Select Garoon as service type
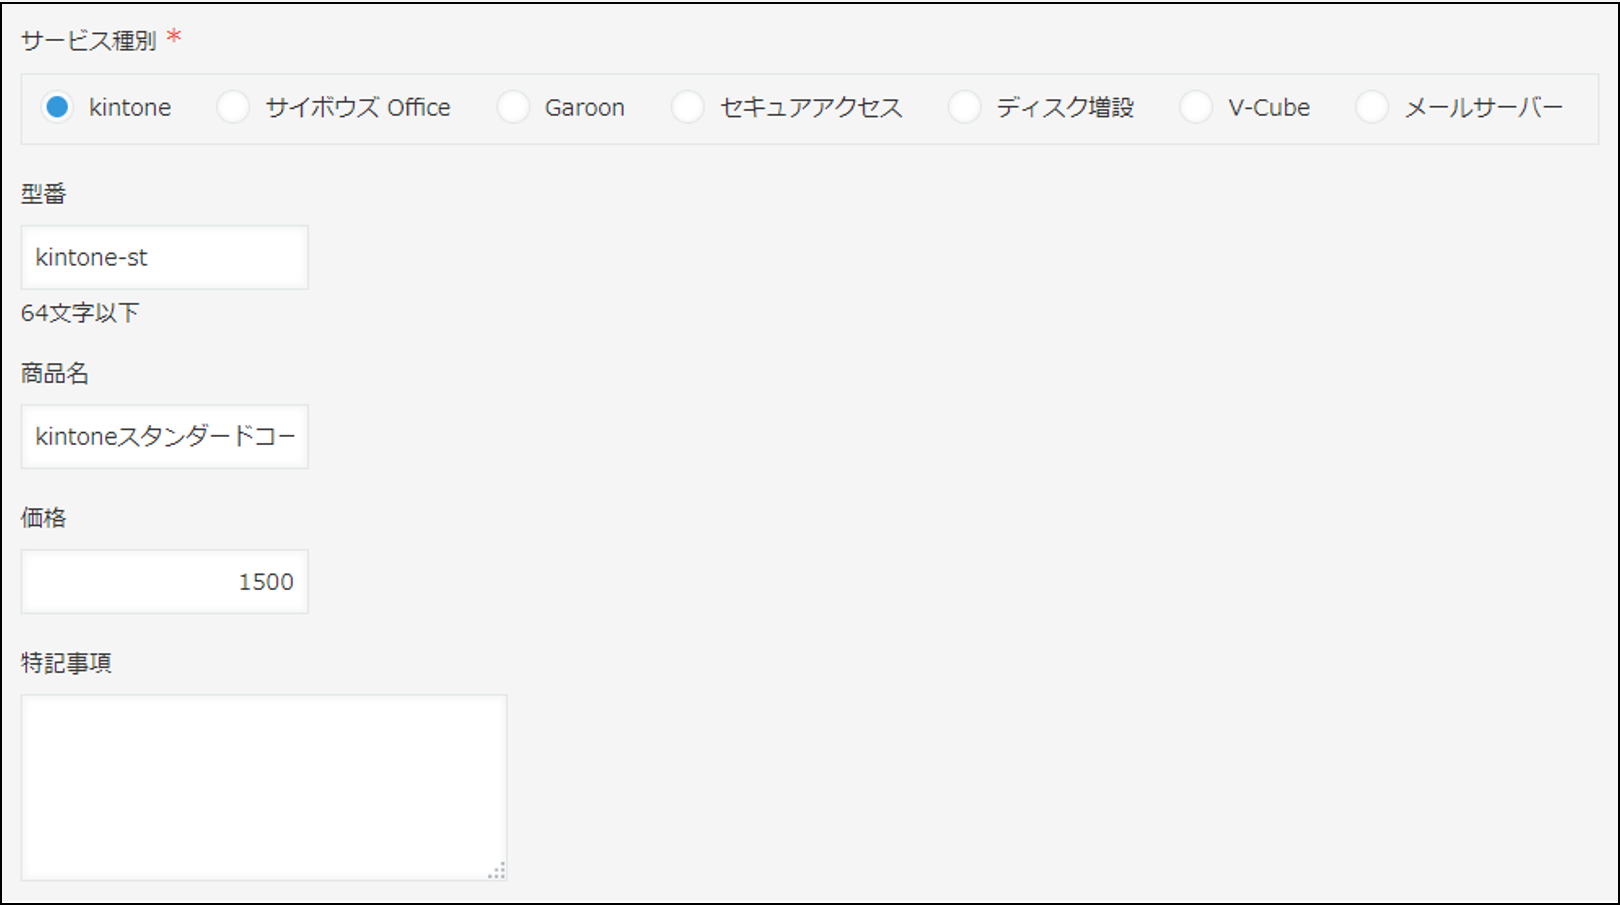The image size is (1620, 905). (513, 107)
